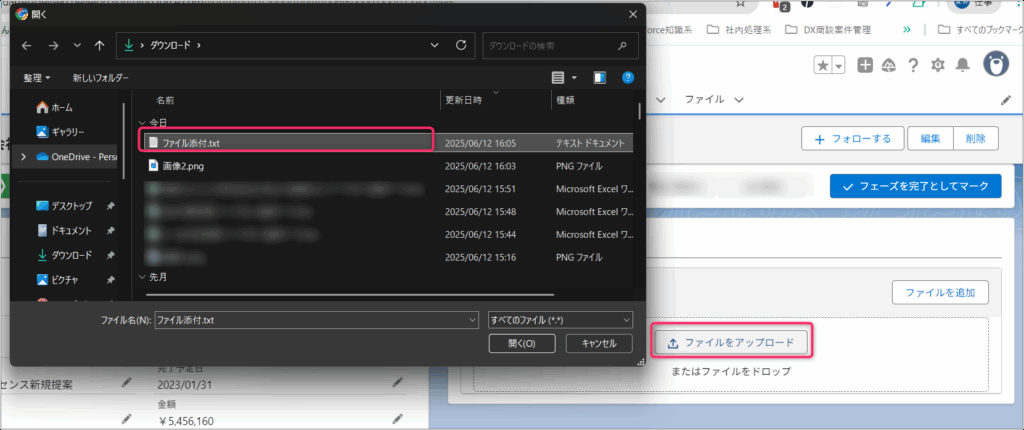1024x430 pixels.
Task: Toggle the preview pane icon
Action: point(600,77)
